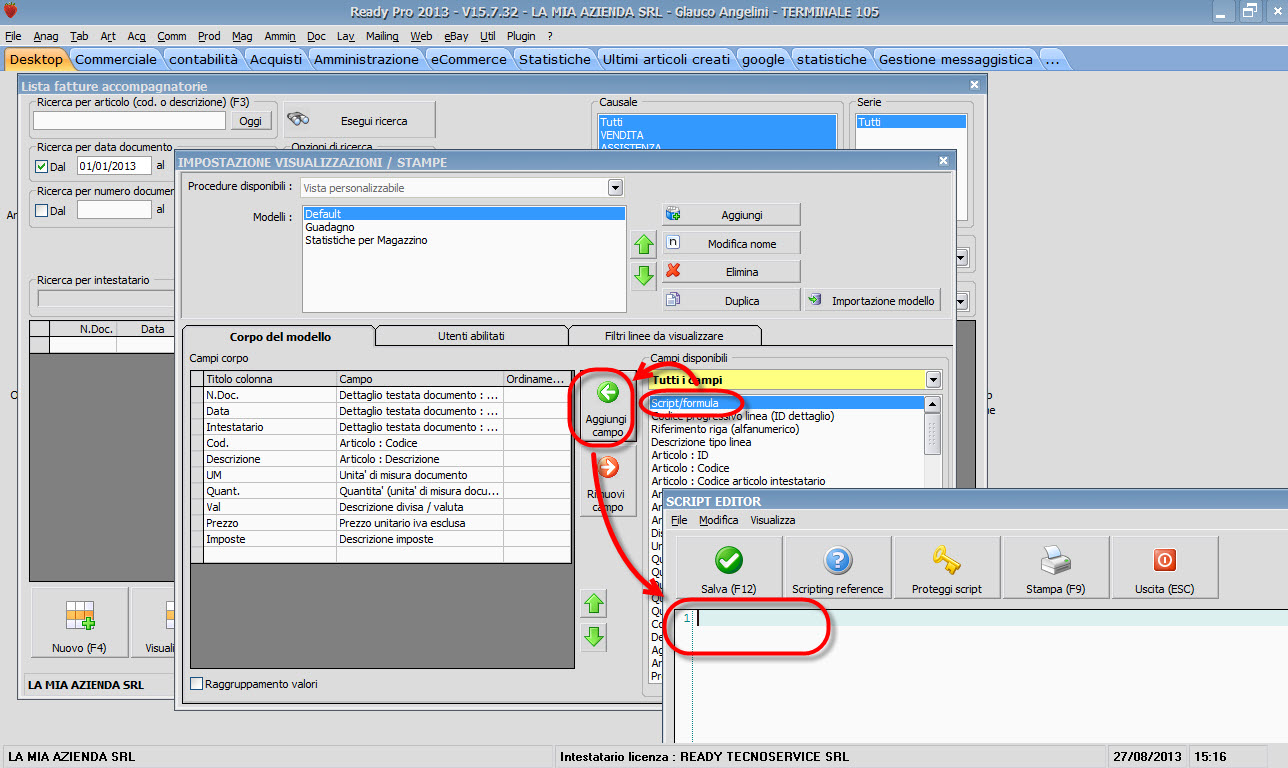Open Scripting reference help
The height and width of the screenshot is (768, 1288).
click(x=837, y=568)
